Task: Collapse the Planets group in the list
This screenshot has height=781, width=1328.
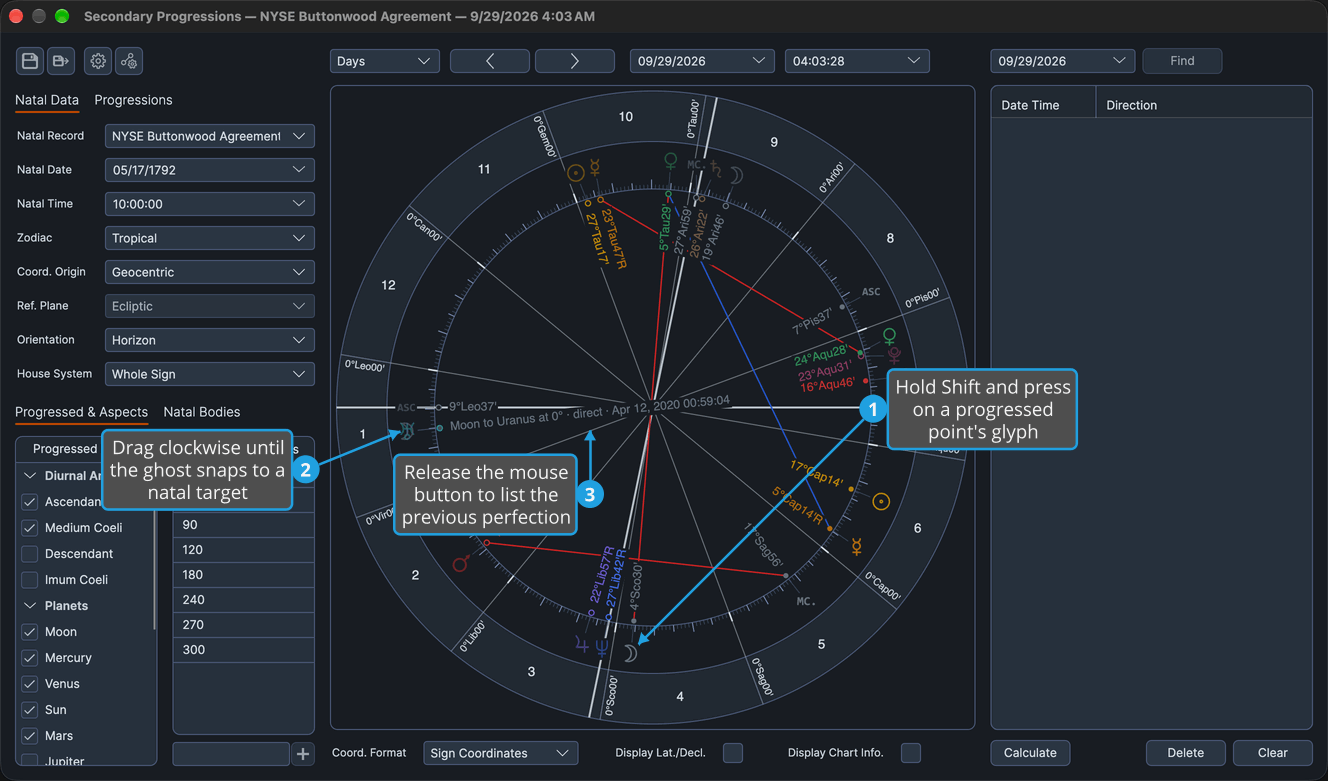Action: (30, 606)
